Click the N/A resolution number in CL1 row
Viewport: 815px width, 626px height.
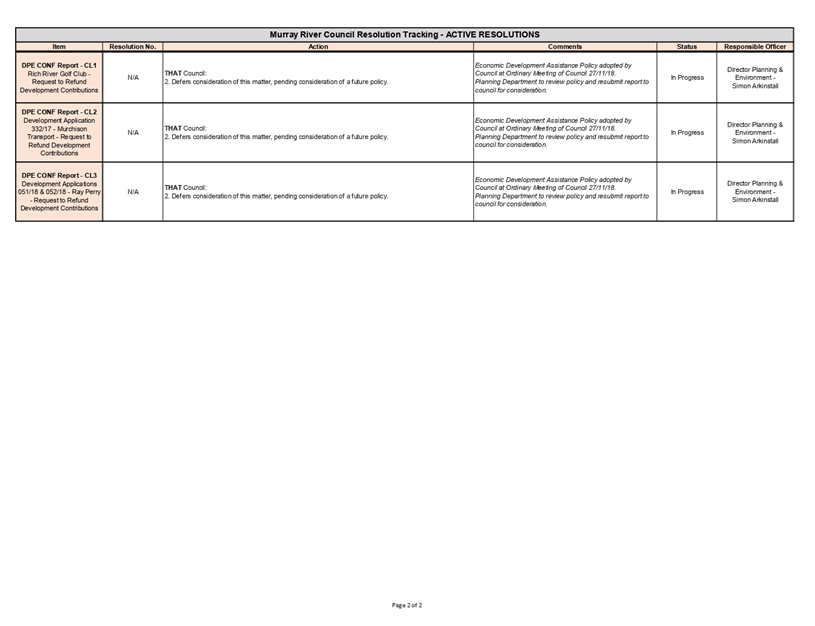tap(133, 77)
